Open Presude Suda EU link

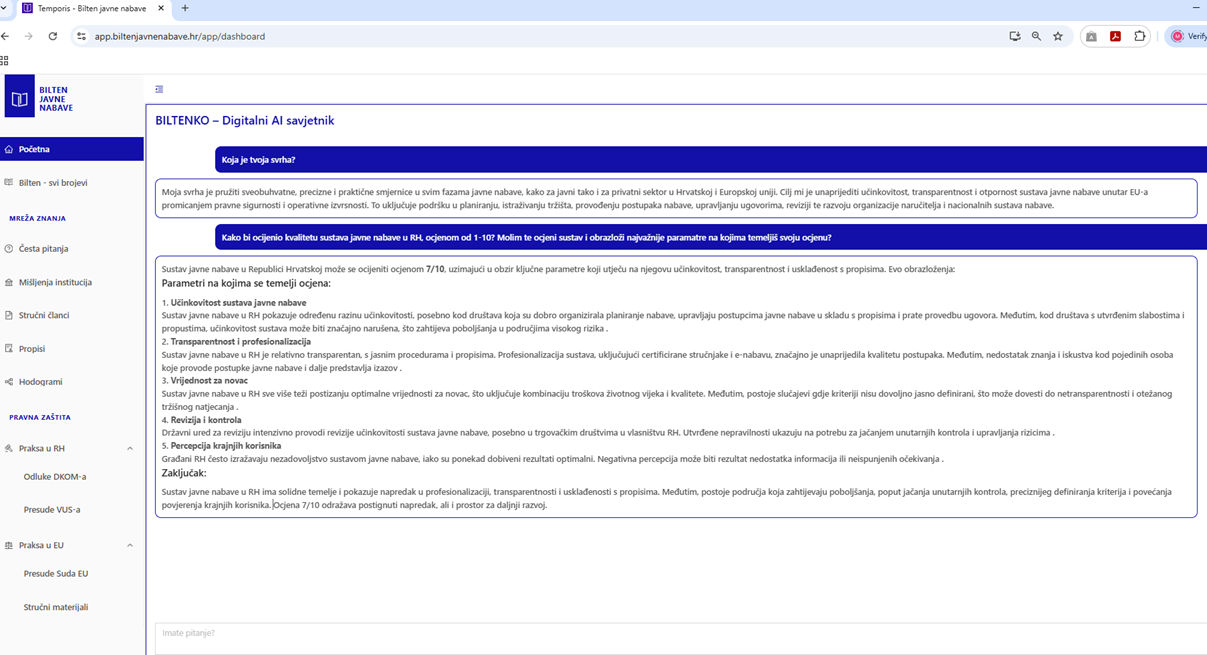coord(56,574)
